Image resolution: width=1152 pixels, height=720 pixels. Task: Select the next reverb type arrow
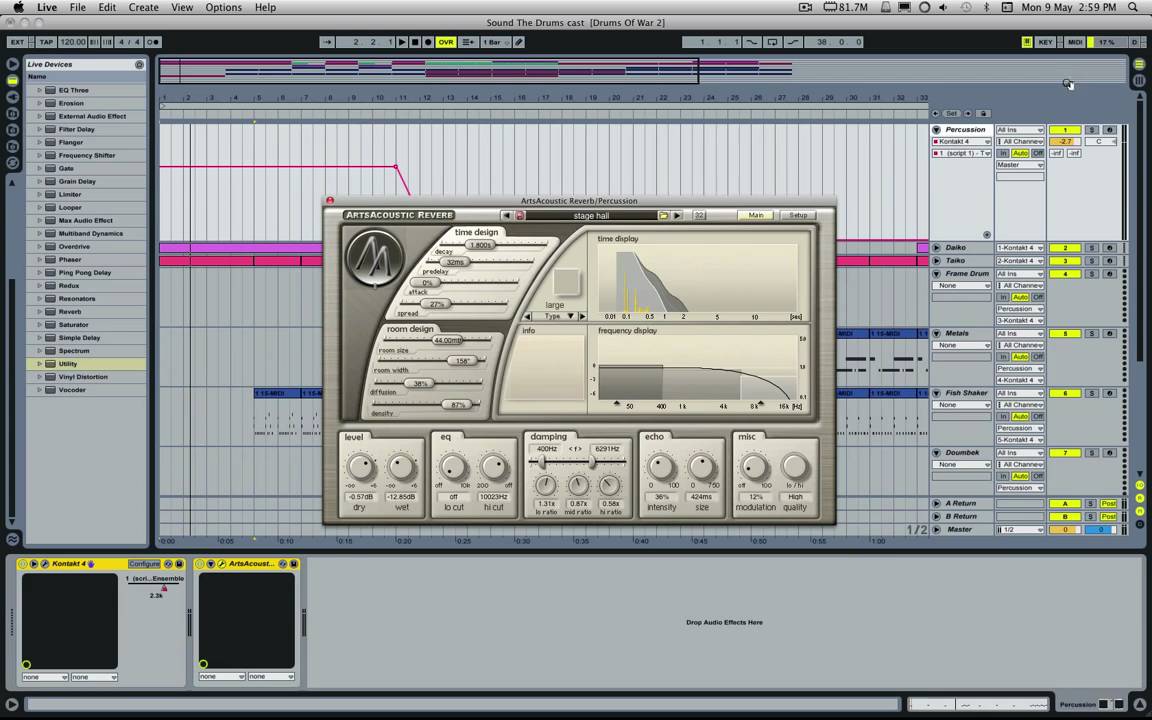pyautogui.click(x=583, y=316)
